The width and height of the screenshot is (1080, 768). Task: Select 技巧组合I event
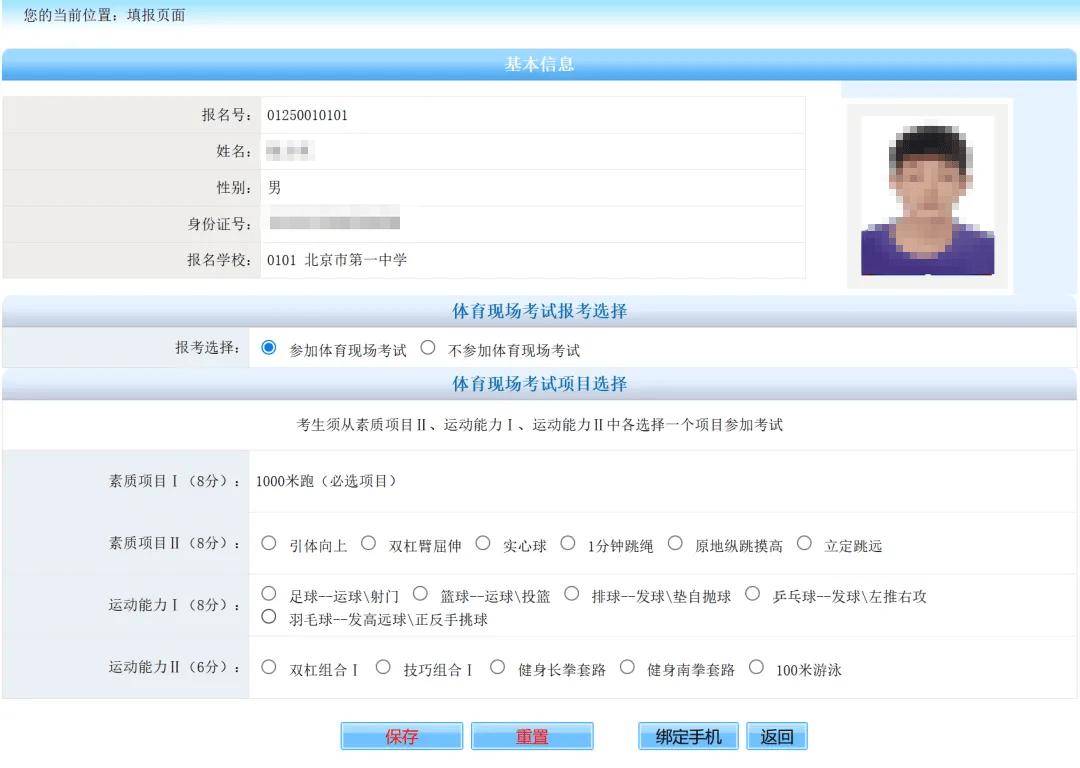pos(383,666)
